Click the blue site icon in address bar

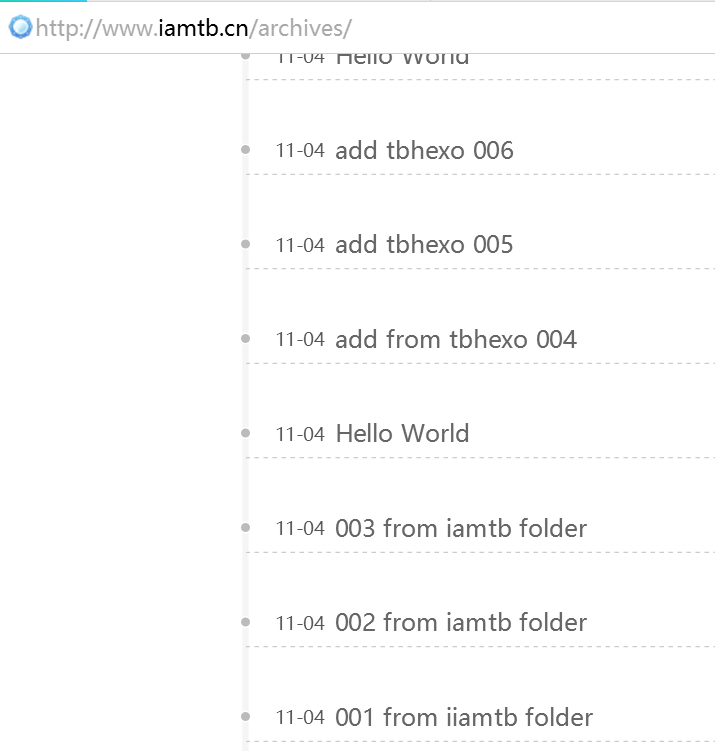tap(21, 27)
